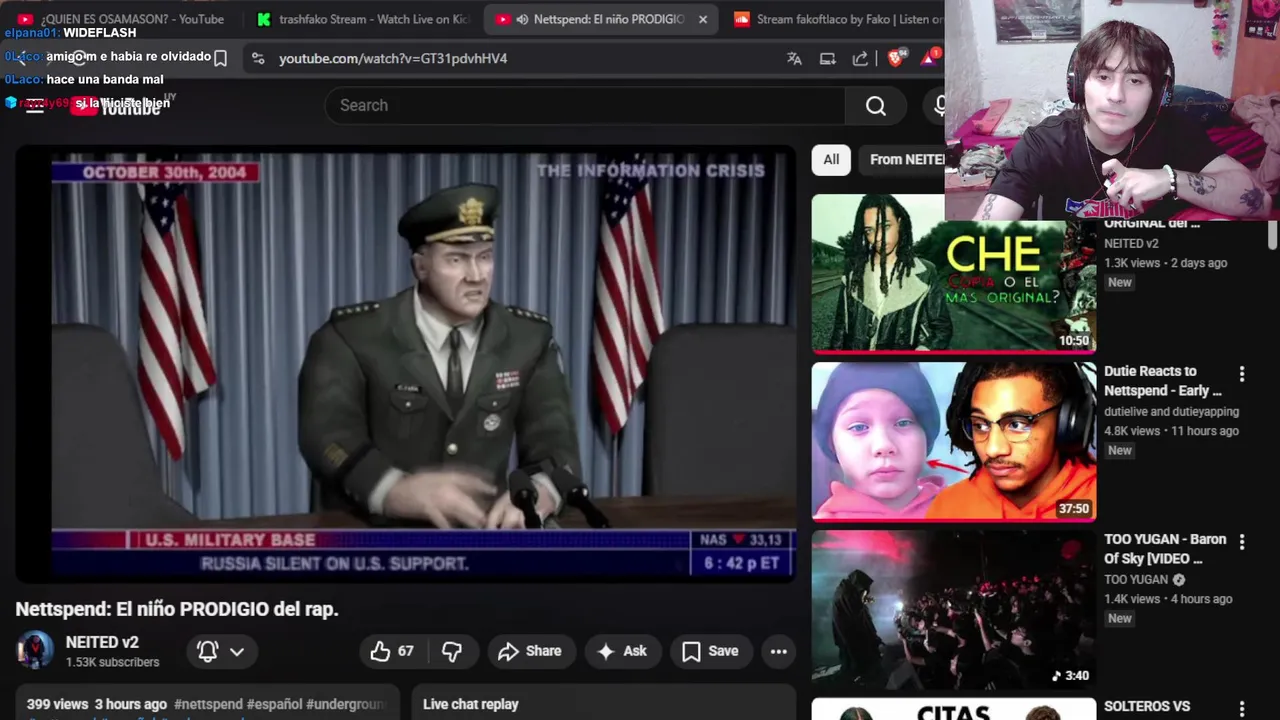Open options for Dutie Reacts to Nettspend video
1280x720 pixels.
(1242, 374)
